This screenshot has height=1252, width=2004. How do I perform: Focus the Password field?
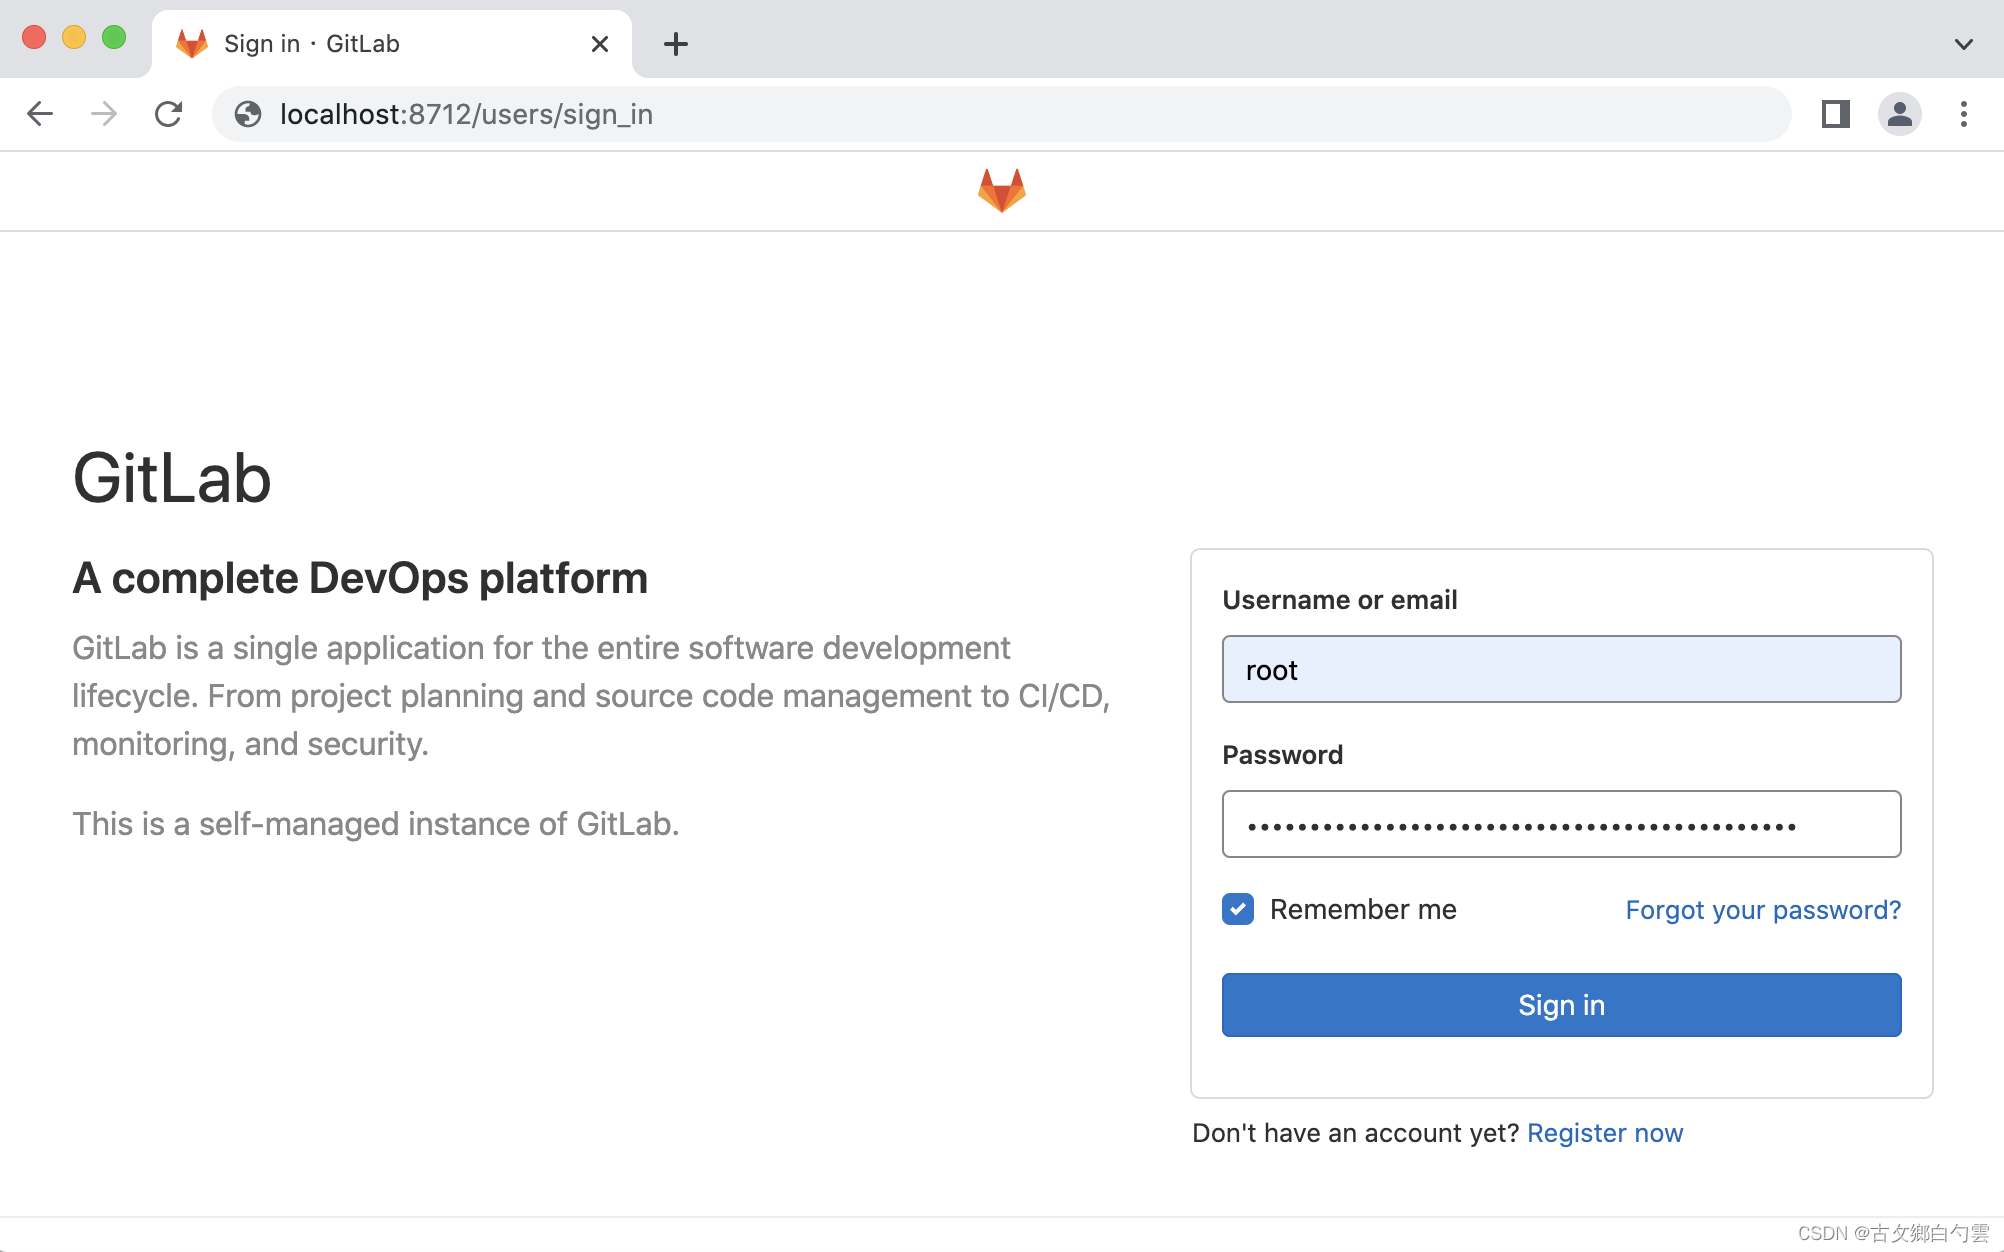point(1561,824)
